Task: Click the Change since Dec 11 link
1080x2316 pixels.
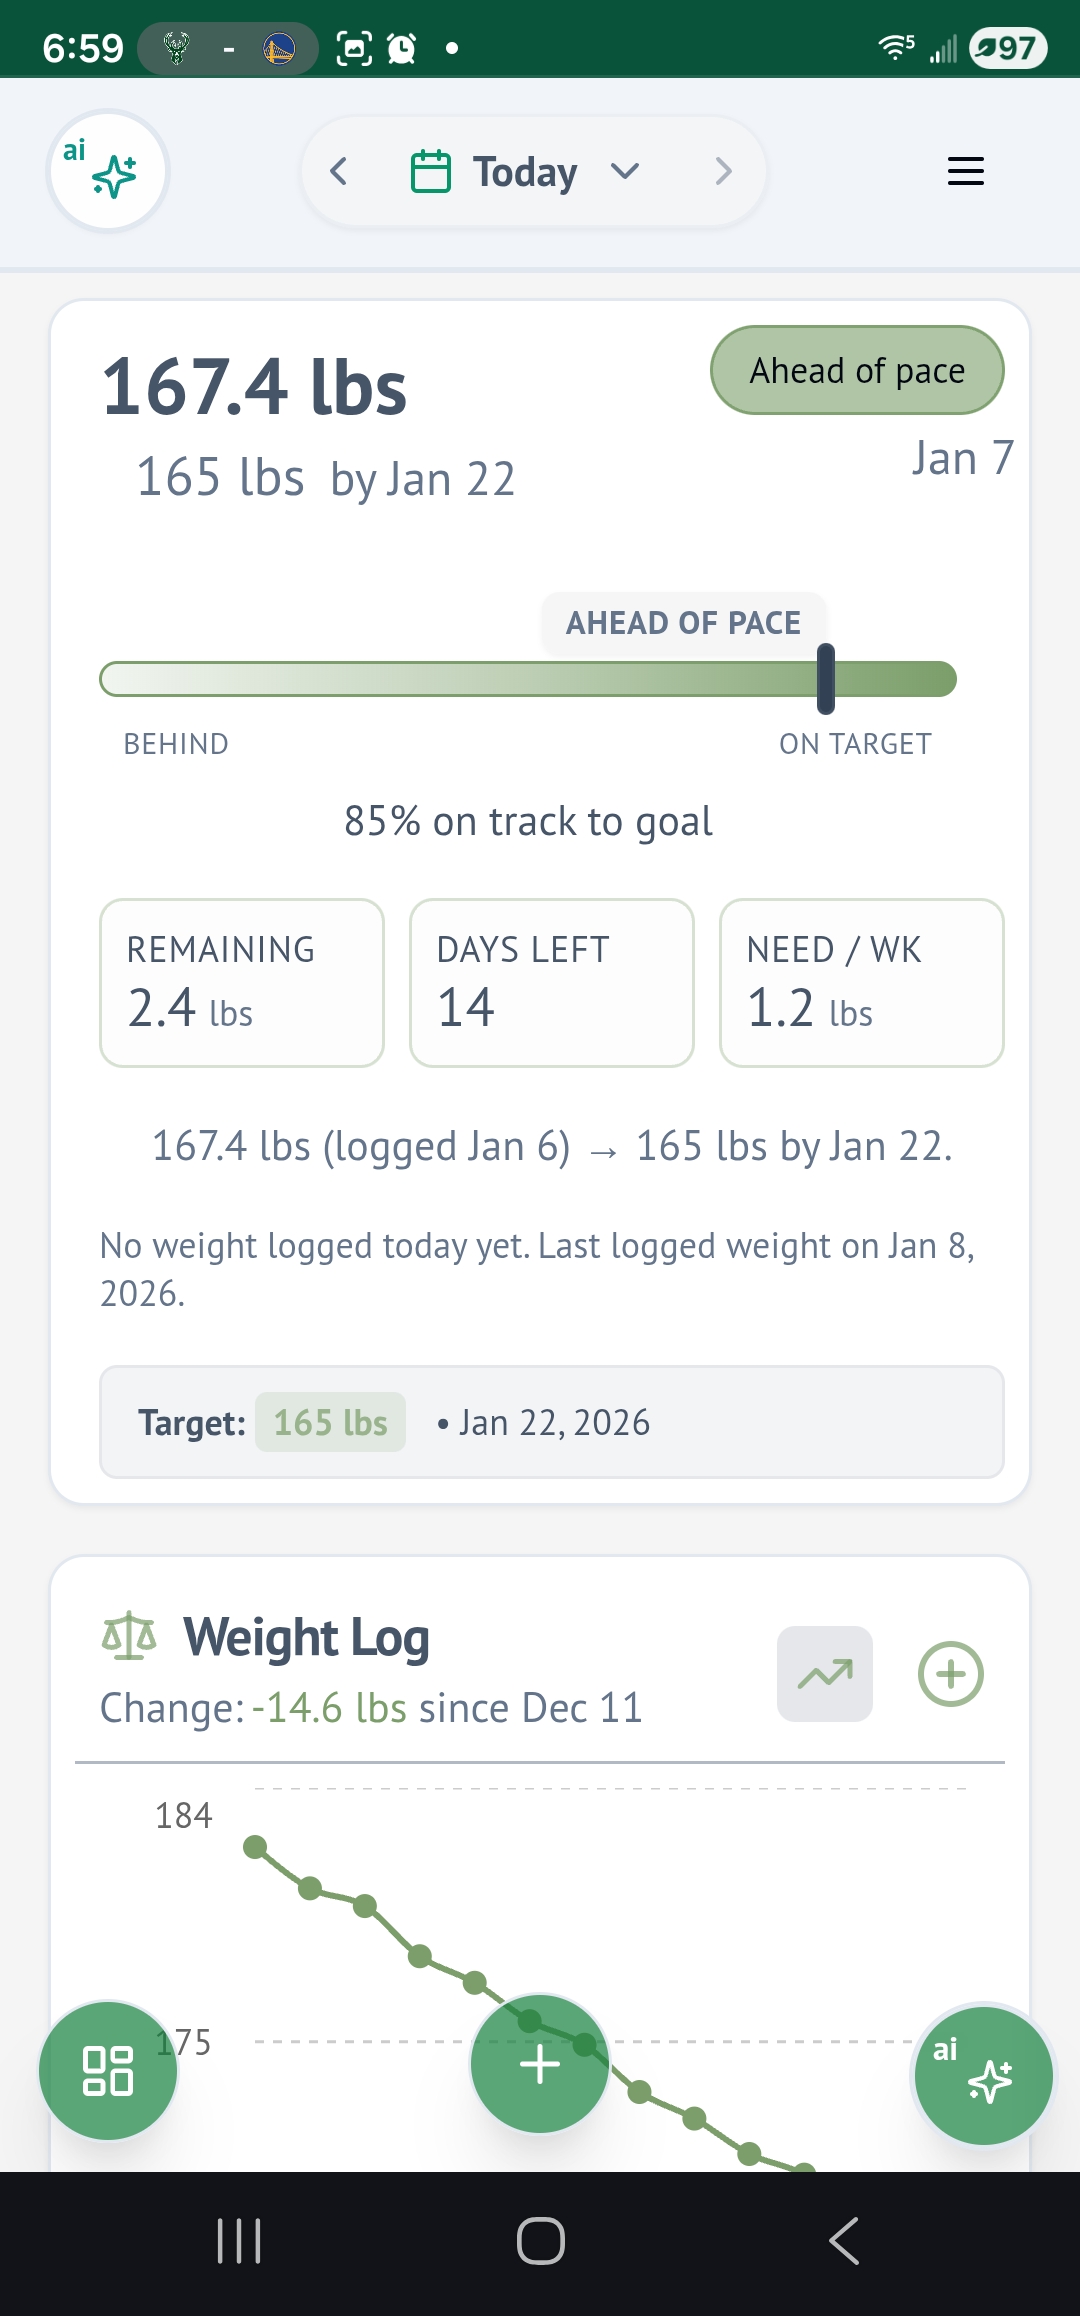Action: tap(370, 1708)
